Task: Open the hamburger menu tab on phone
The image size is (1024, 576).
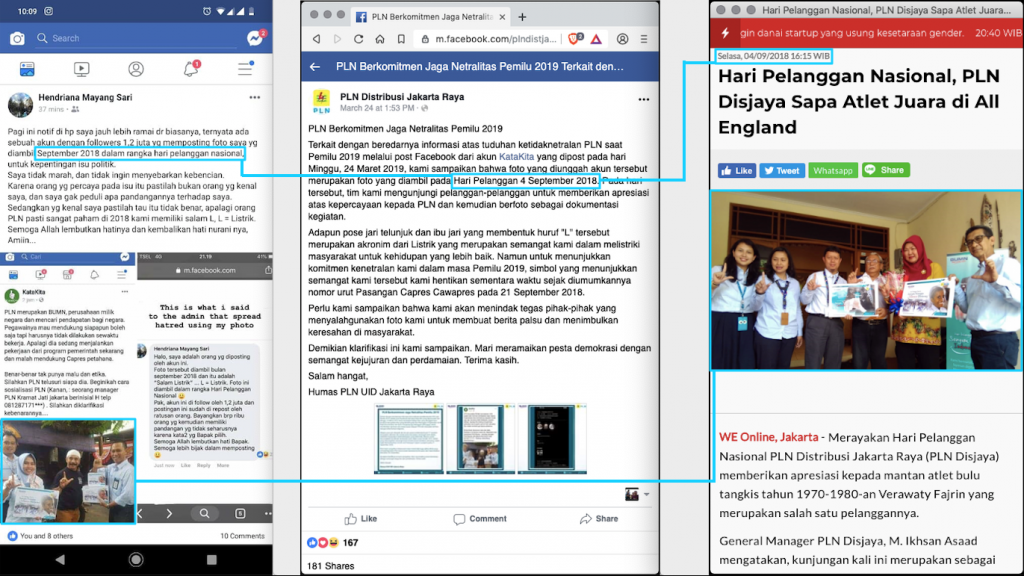Action: tap(245, 69)
